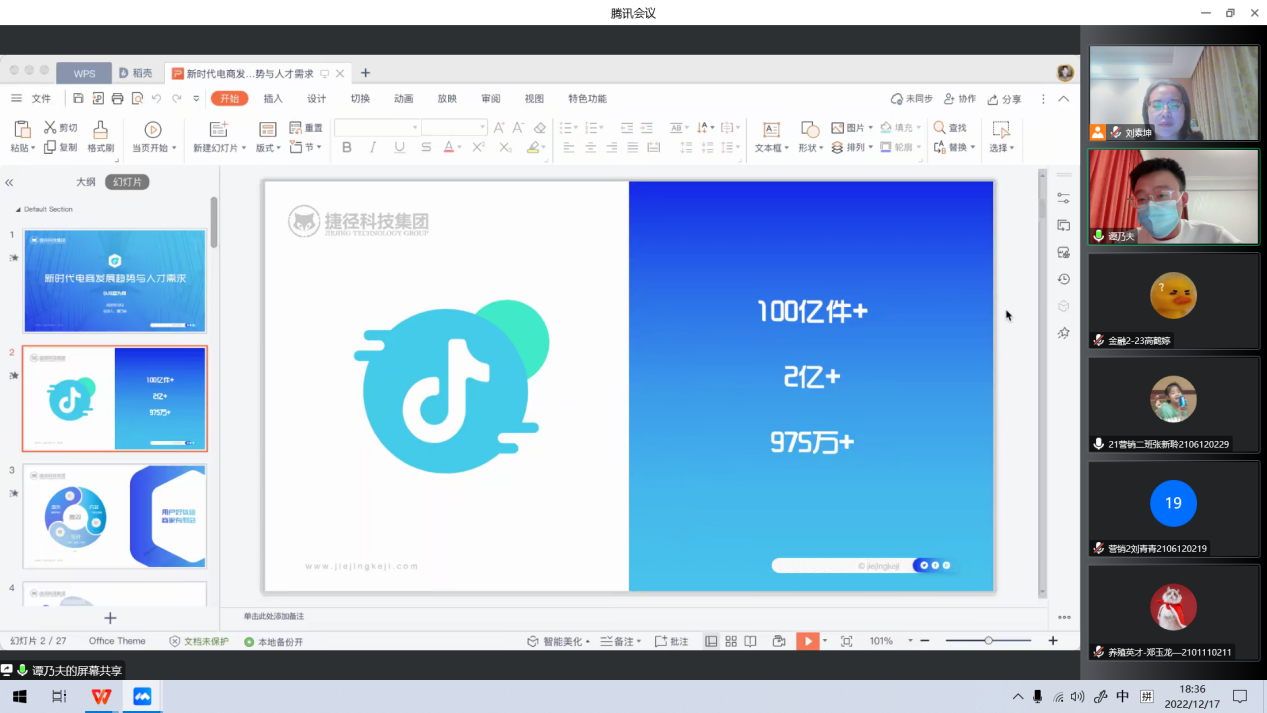Click the Format Painter (格式刷) icon
This screenshot has height=713, width=1267.
(x=100, y=130)
